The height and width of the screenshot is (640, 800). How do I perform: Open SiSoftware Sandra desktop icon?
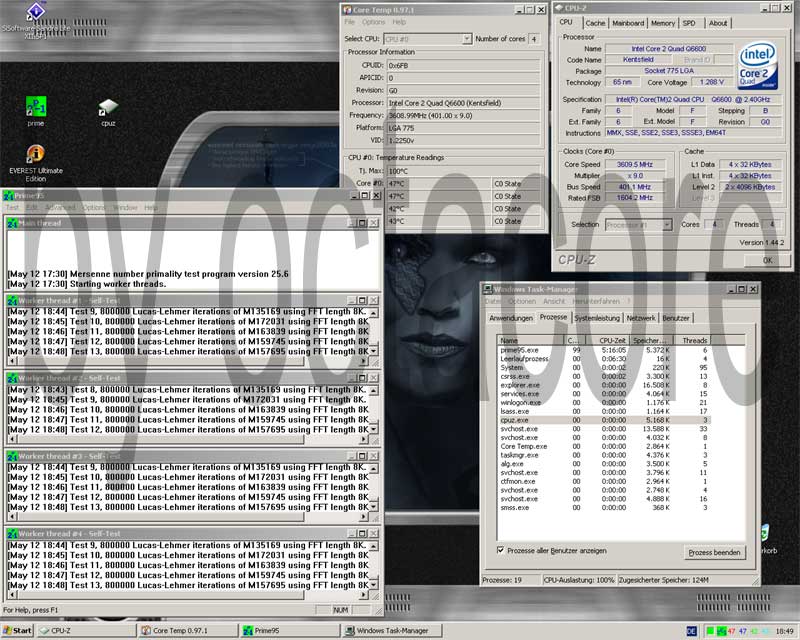(x=36, y=11)
